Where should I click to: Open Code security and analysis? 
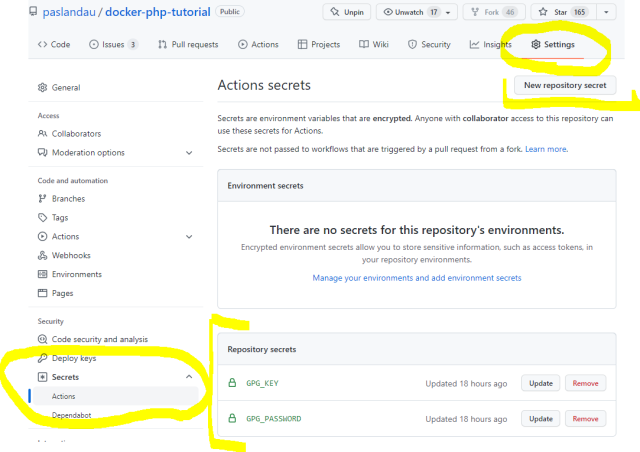[100, 339]
